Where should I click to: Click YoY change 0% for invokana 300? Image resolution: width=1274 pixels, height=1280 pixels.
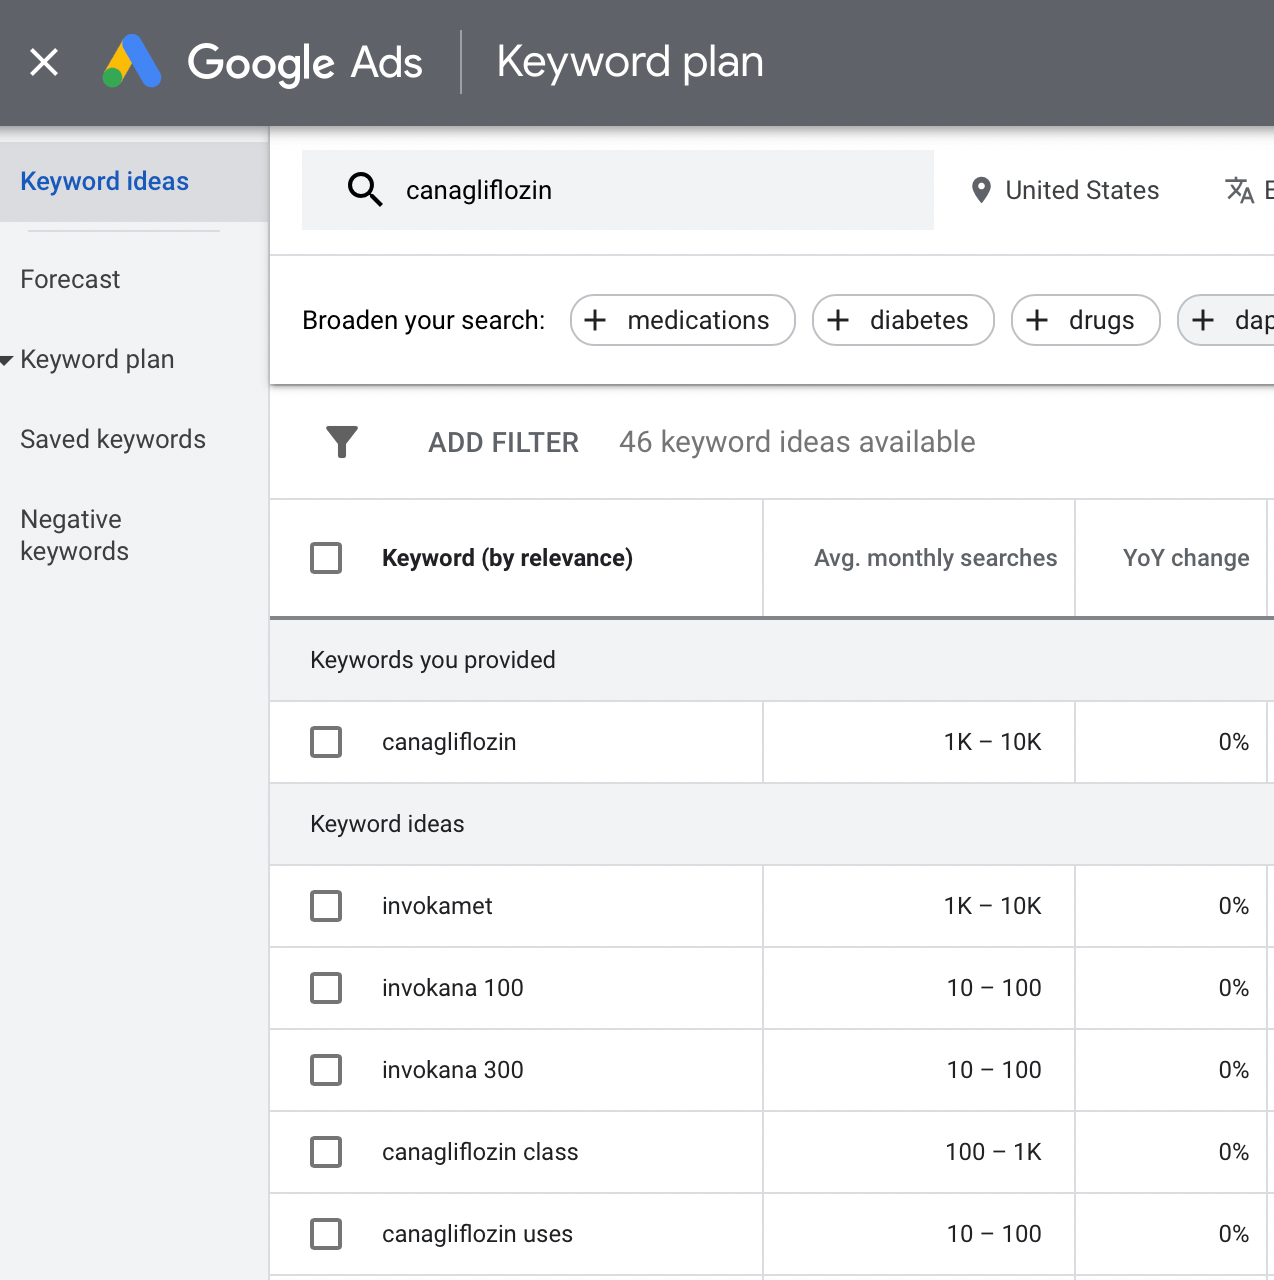click(1234, 1070)
